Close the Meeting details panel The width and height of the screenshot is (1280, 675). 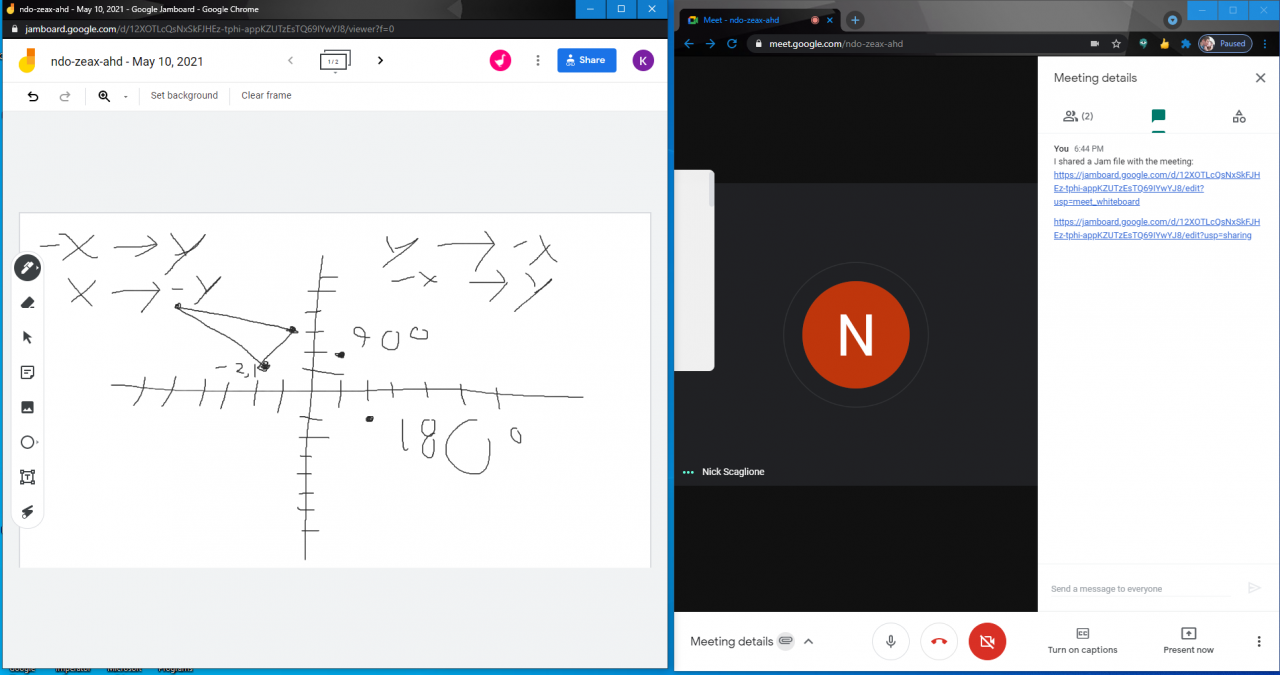(1260, 78)
